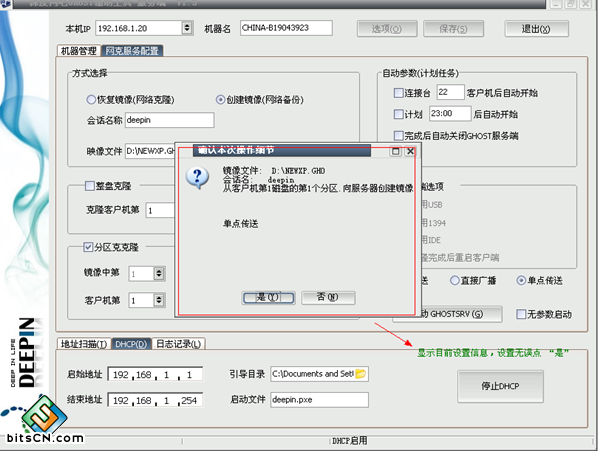
Task: Close the confirmation dialog with X
Action: (x=410, y=151)
